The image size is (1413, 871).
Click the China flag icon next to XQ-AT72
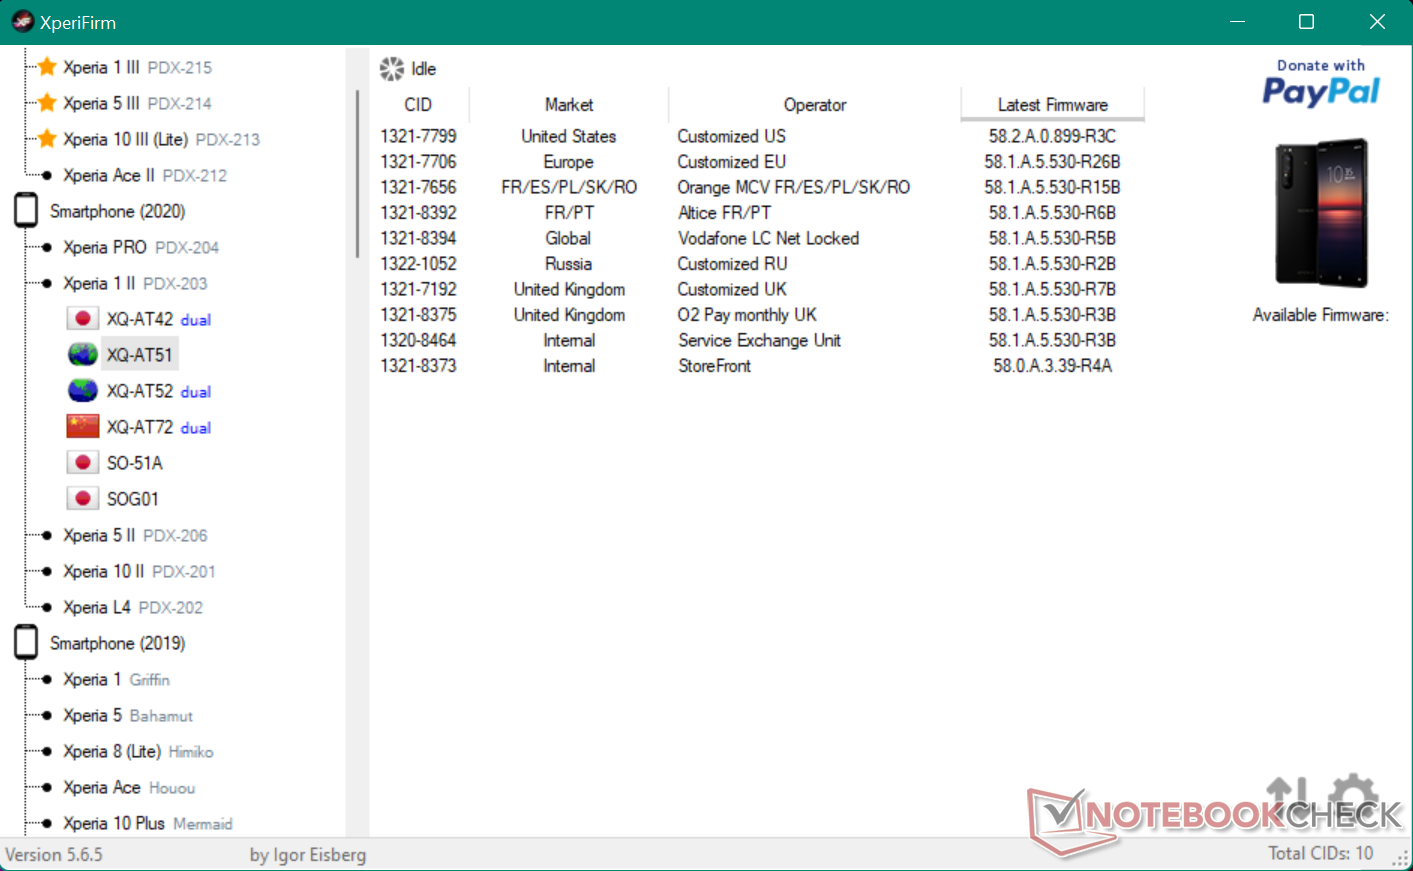(x=83, y=427)
